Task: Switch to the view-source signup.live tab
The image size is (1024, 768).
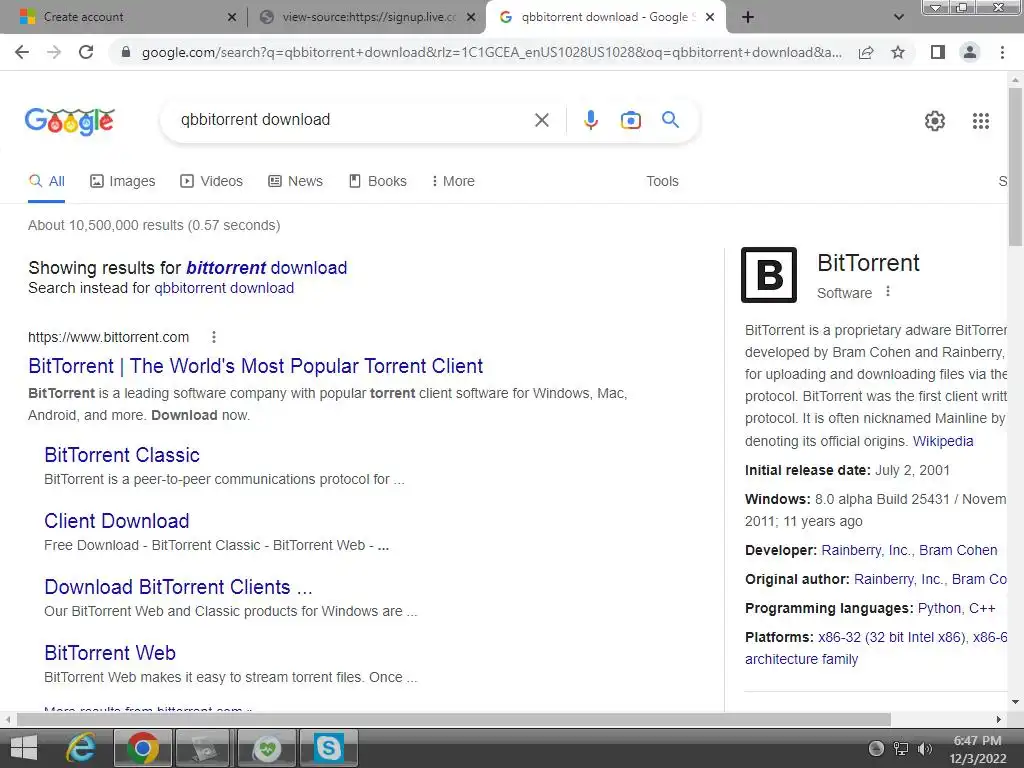Action: point(366,17)
